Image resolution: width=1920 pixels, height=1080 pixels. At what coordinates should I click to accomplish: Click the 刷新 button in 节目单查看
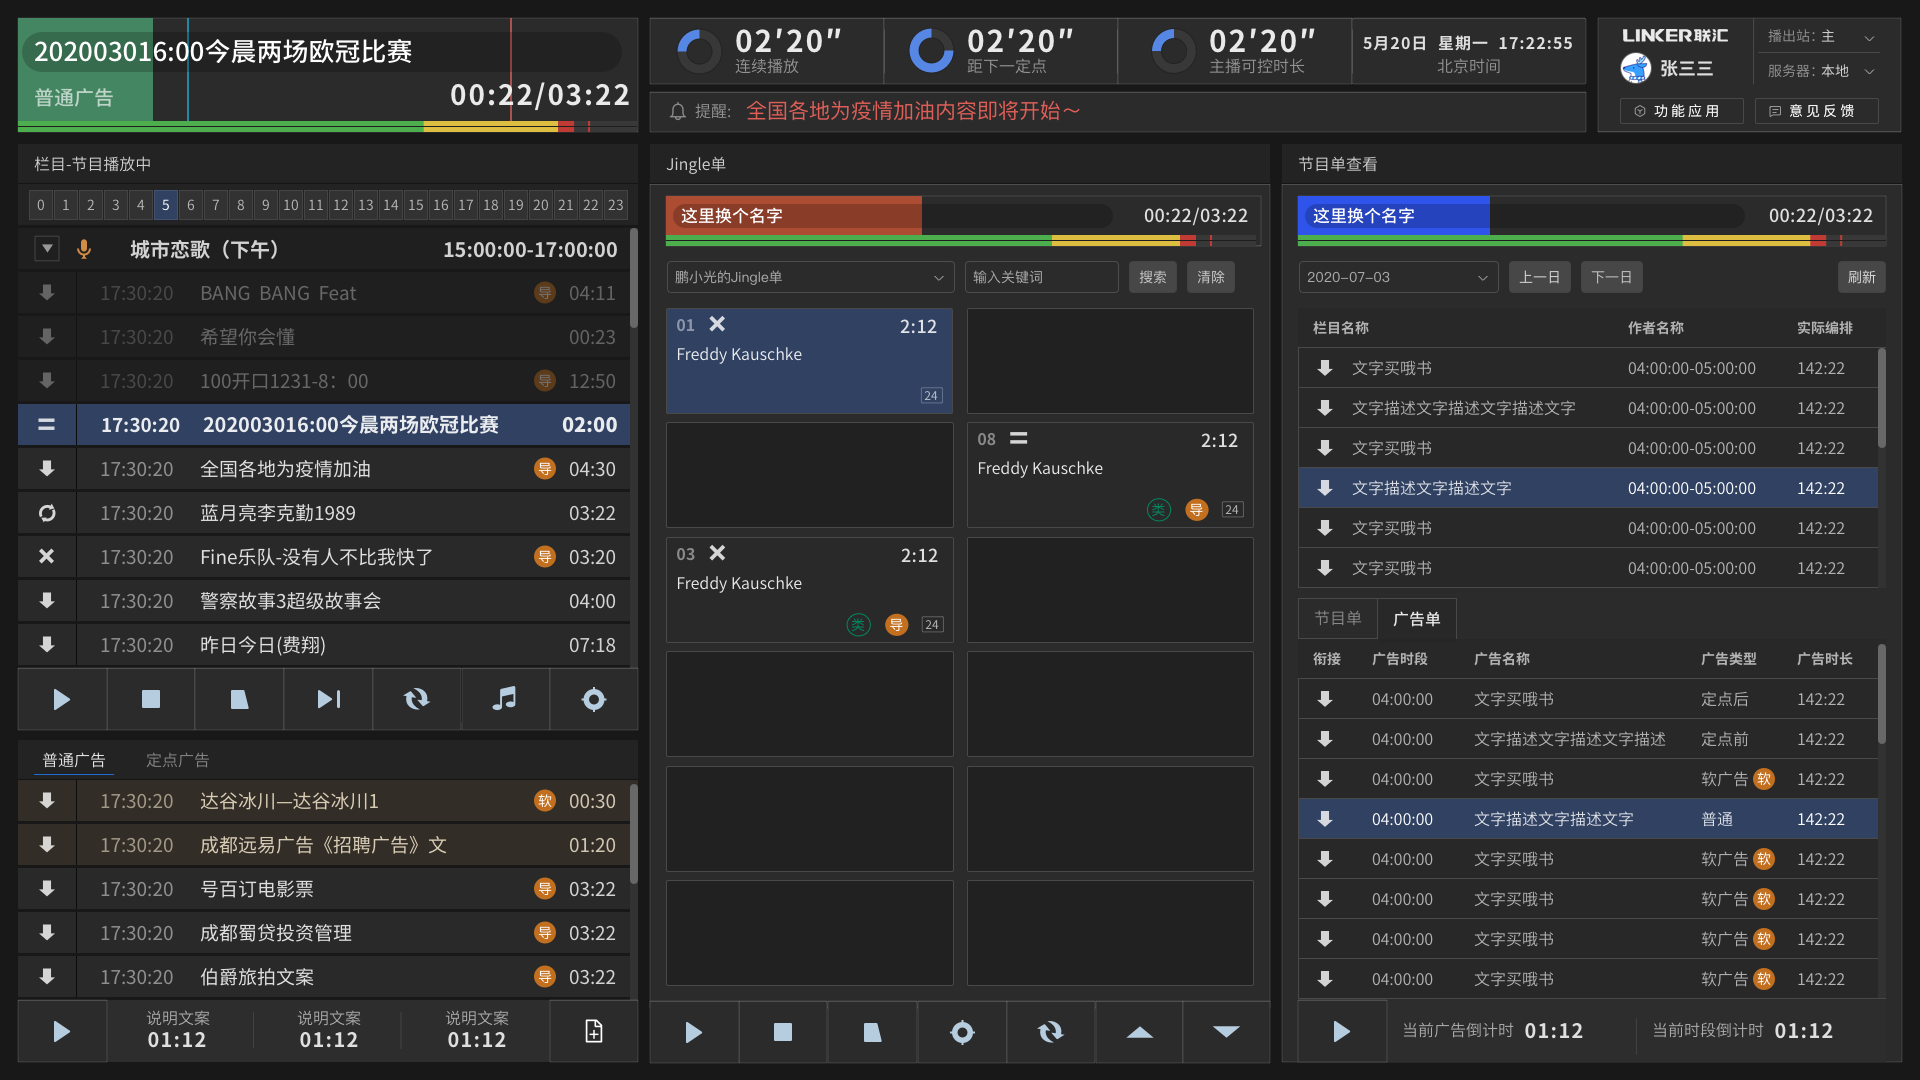pyautogui.click(x=1861, y=277)
